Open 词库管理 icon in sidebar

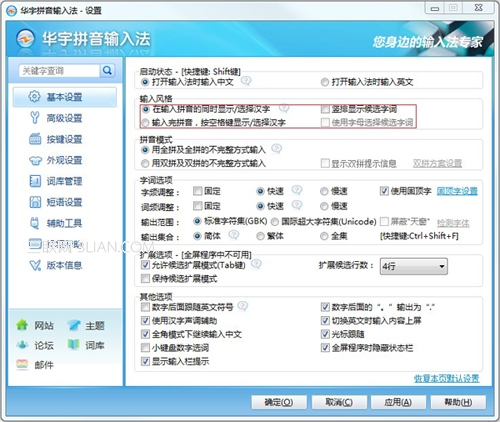point(35,181)
